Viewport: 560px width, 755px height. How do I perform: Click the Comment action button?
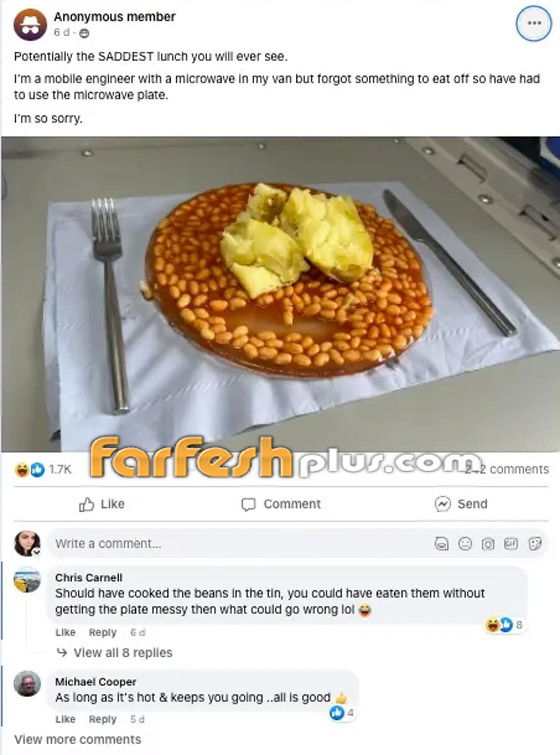click(x=281, y=504)
